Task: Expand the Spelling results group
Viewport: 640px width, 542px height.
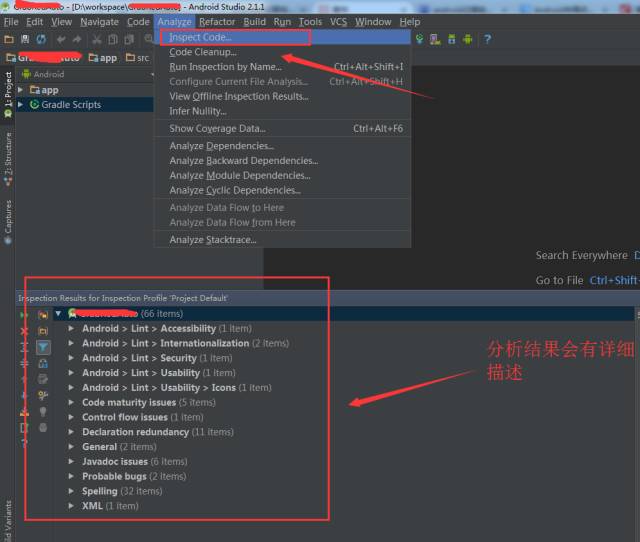Action: click(71, 491)
